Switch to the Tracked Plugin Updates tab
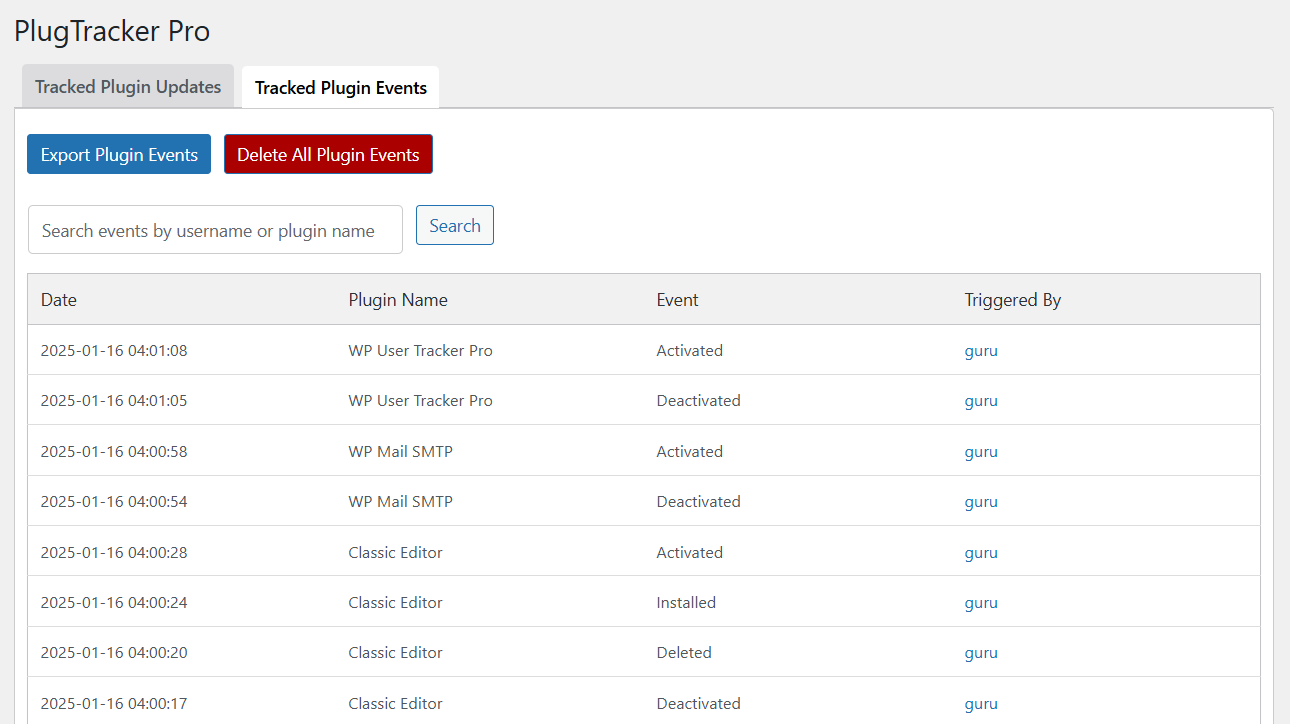 pyautogui.click(x=128, y=87)
